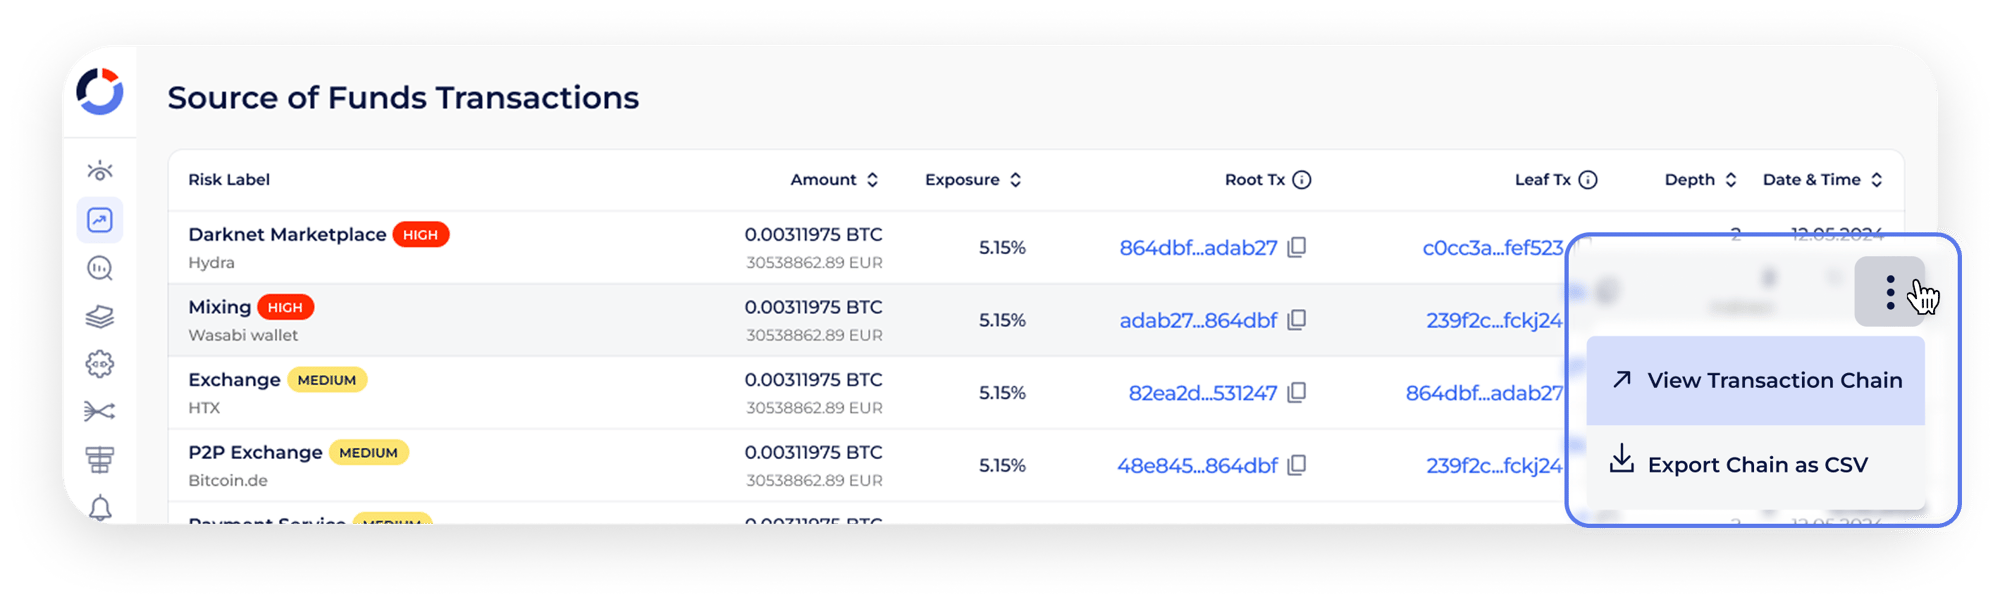Copy the 864dbf...adab27 root transaction hash
The height and width of the screenshot is (604, 2000).
(1297, 247)
